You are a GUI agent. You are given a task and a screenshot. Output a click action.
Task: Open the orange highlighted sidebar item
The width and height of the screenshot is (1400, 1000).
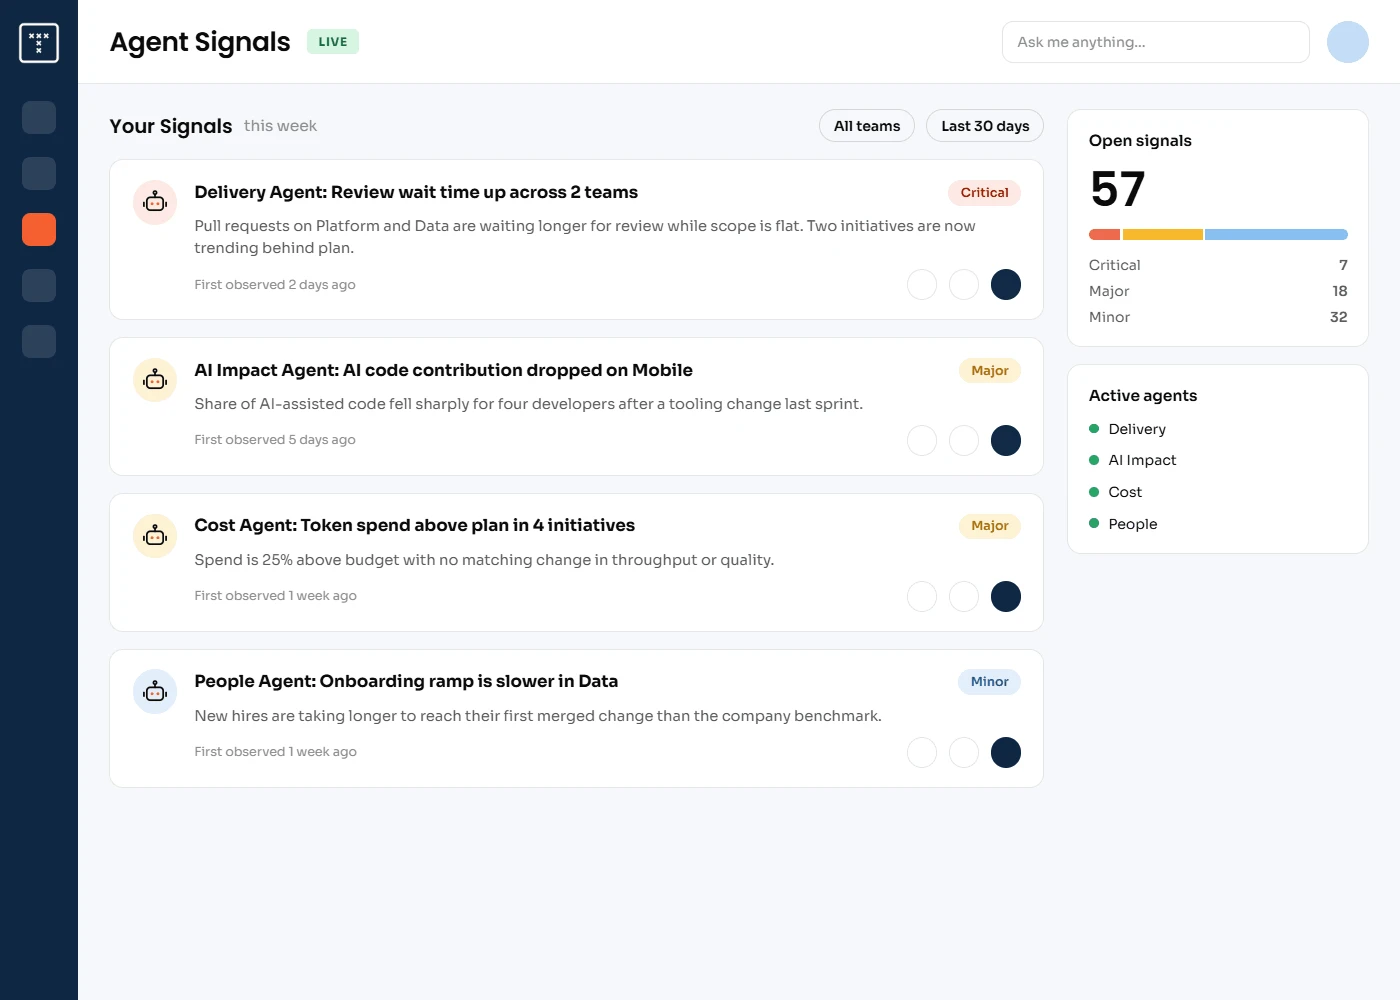(x=39, y=230)
